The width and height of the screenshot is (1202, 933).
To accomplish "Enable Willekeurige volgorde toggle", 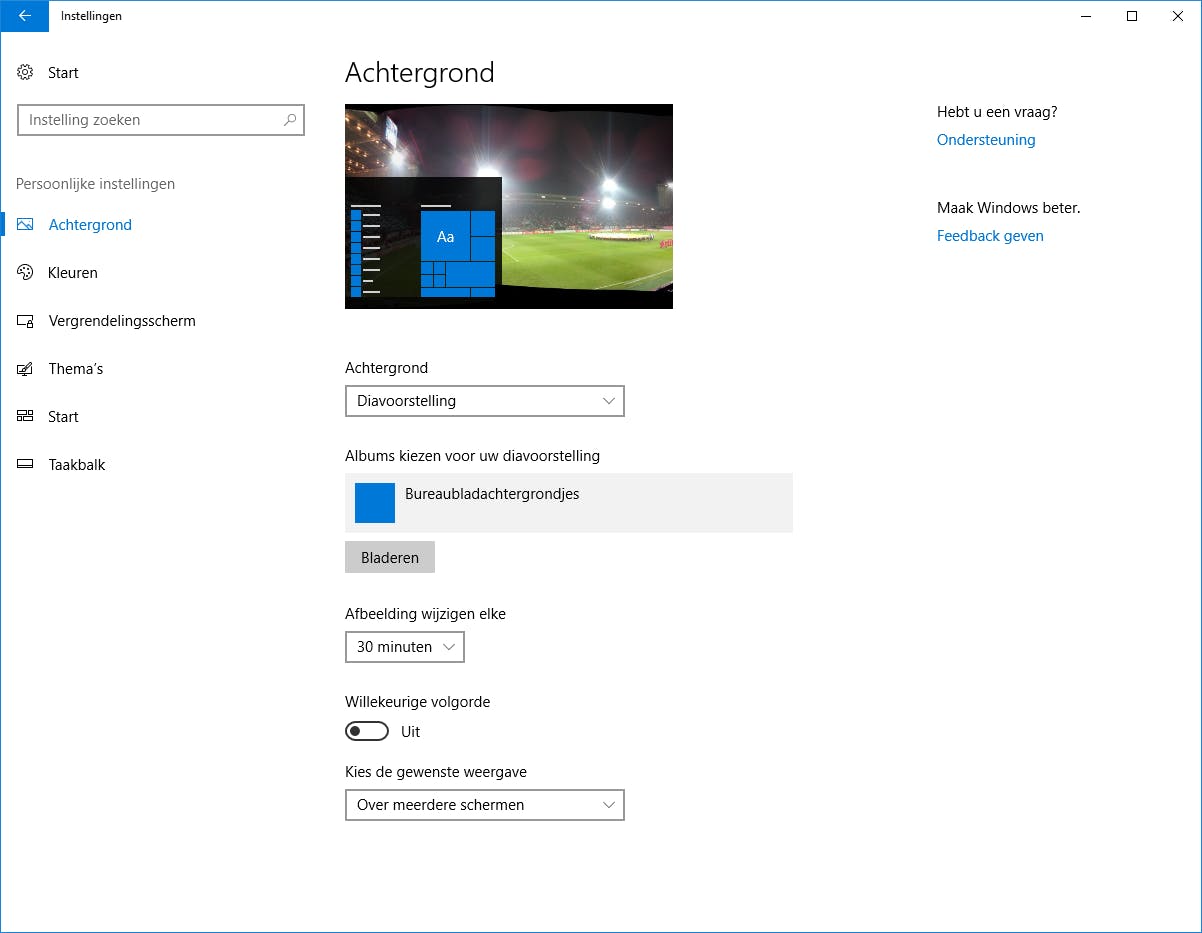I will coord(367,731).
